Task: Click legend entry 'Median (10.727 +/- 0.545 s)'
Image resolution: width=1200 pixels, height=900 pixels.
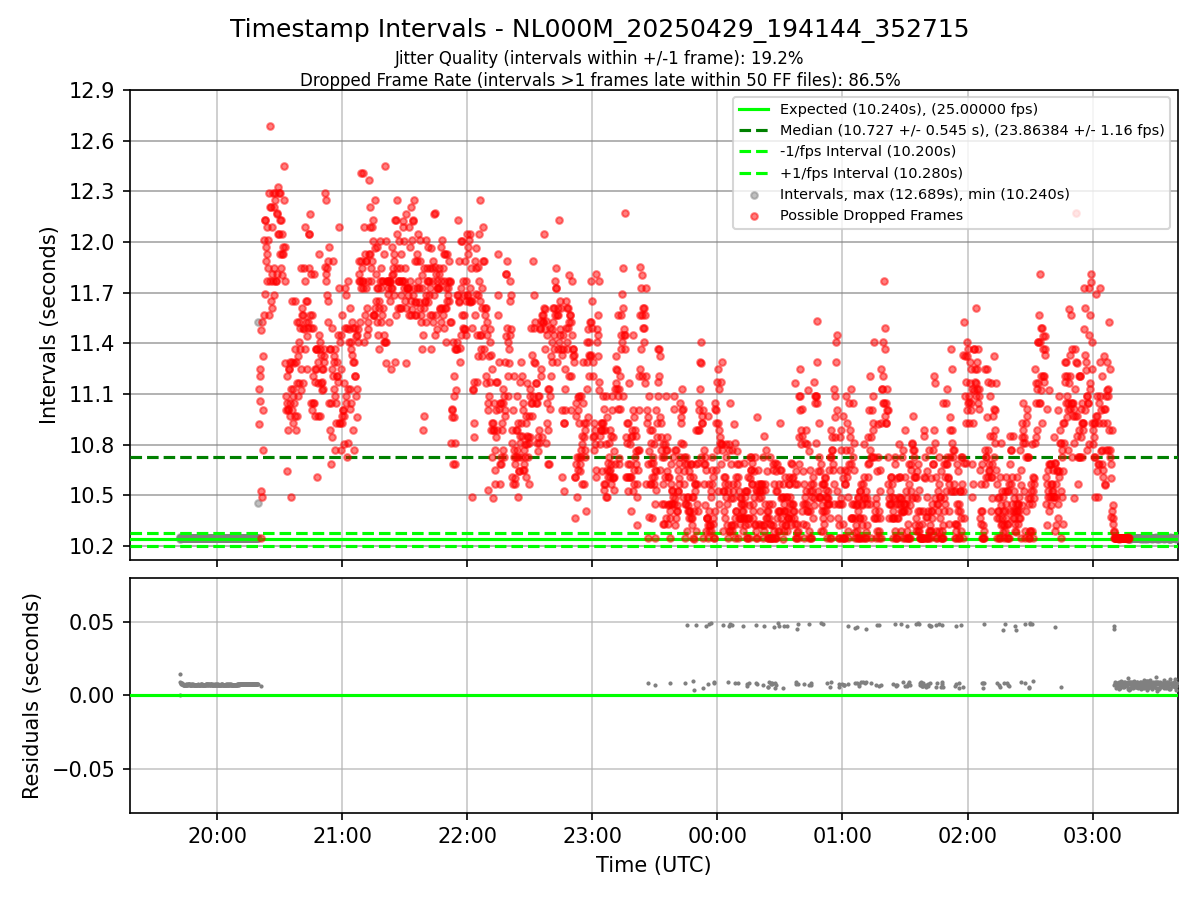Action: click(972, 130)
